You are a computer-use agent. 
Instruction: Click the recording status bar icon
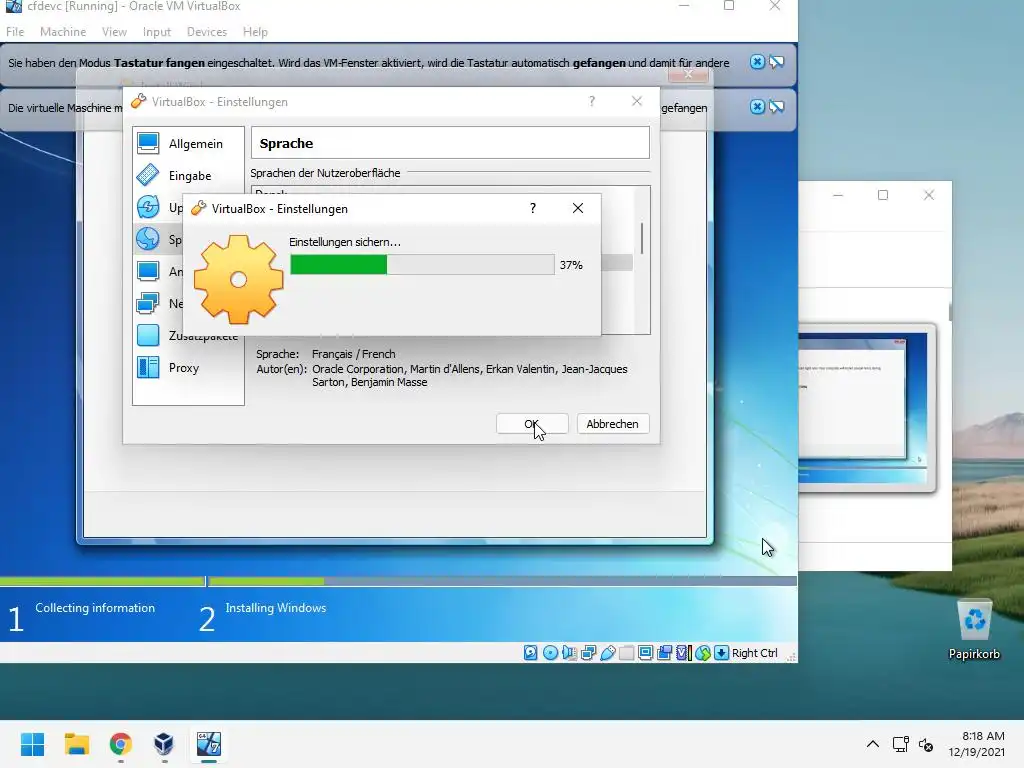coord(664,652)
